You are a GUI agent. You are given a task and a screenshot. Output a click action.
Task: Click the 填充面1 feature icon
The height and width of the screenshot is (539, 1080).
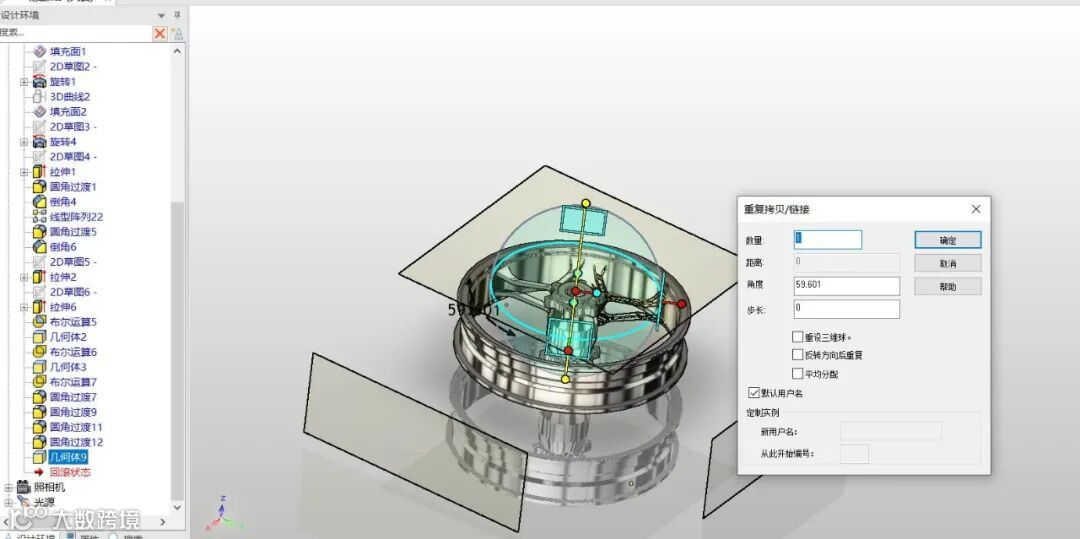pyautogui.click(x=39, y=51)
